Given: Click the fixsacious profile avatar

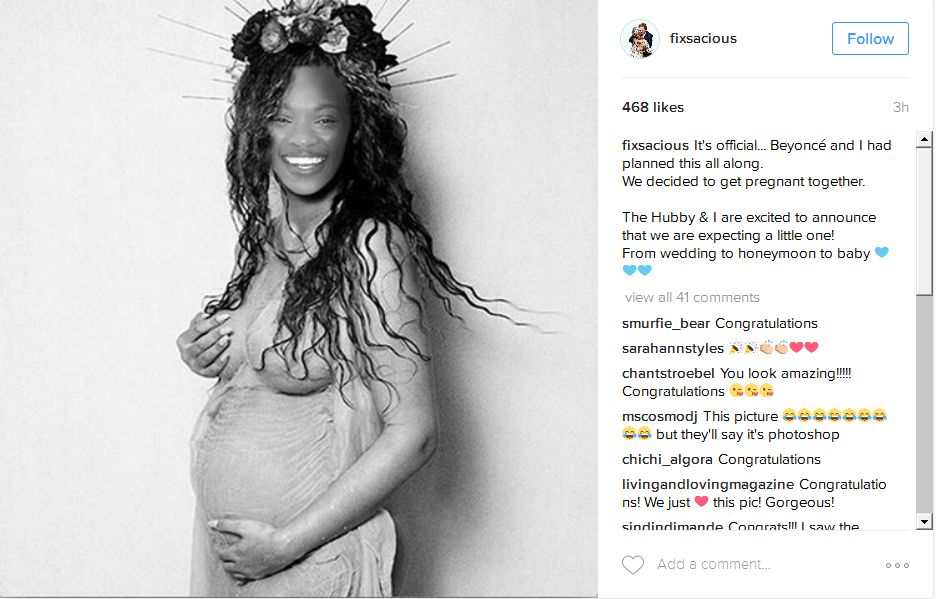Looking at the screenshot, I should [640, 39].
